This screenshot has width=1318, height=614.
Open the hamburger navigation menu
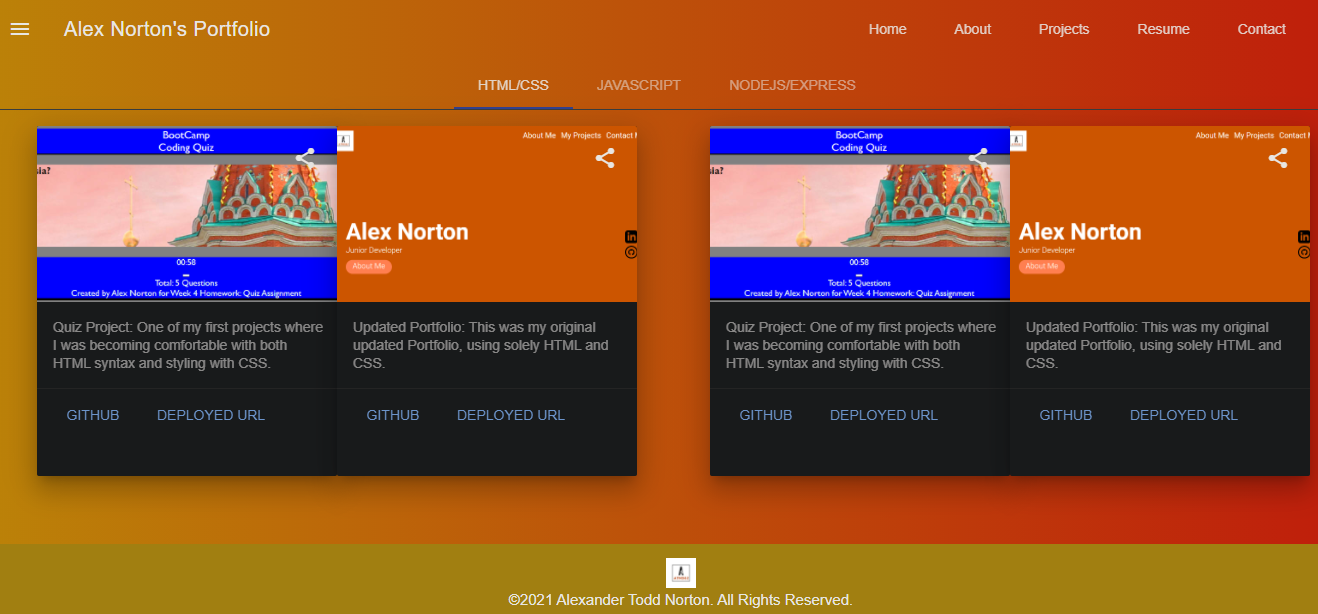19,28
